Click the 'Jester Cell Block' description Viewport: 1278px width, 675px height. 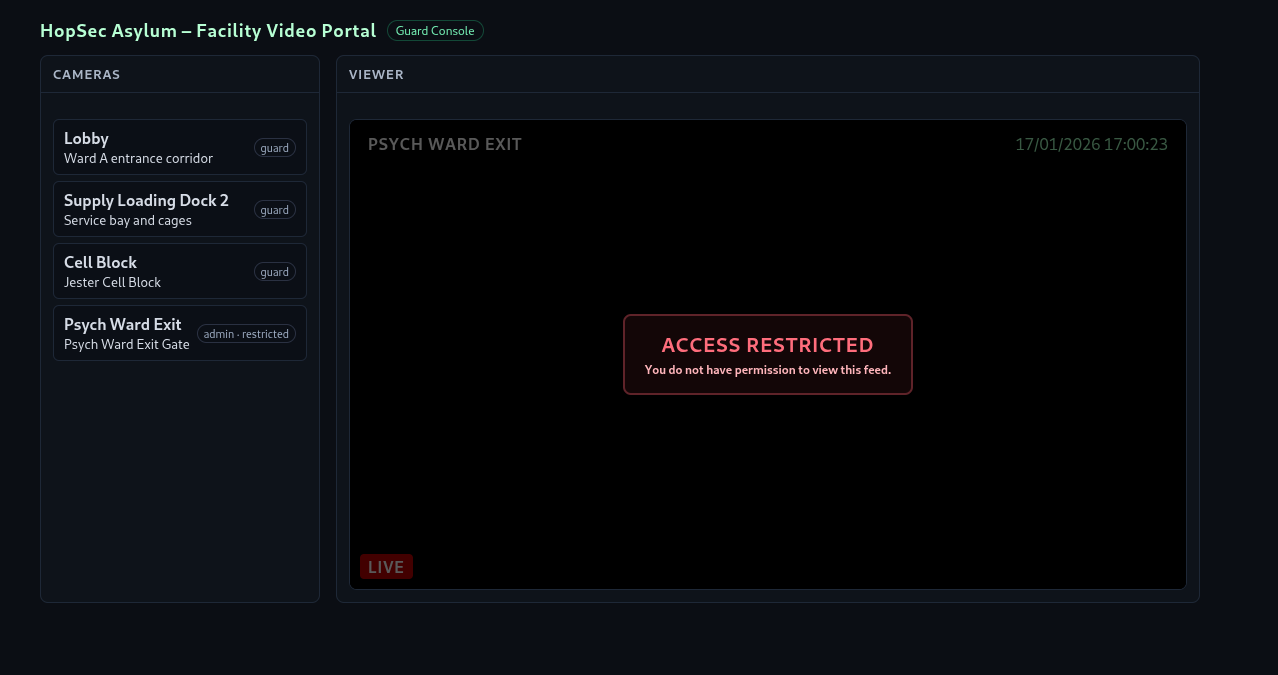tap(112, 282)
